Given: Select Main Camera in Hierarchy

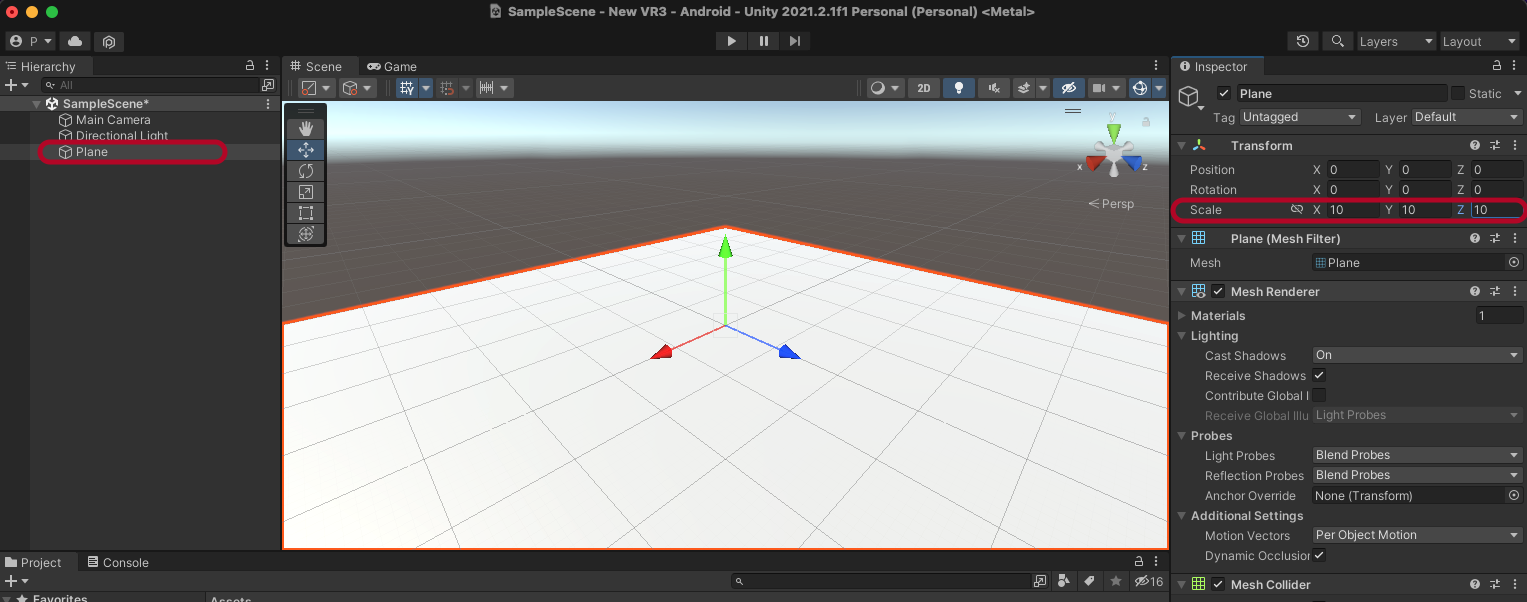Looking at the screenshot, I should pos(113,120).
